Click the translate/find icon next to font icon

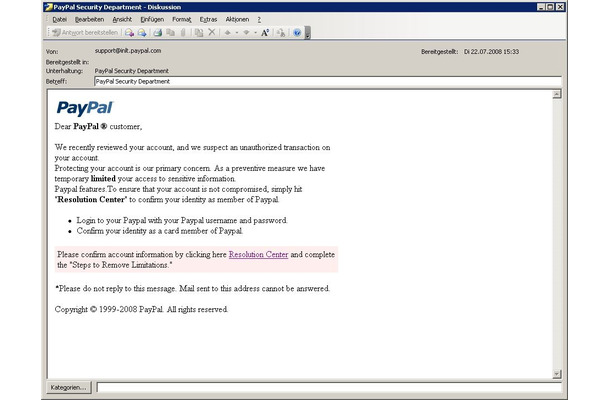tap(280, 33)
